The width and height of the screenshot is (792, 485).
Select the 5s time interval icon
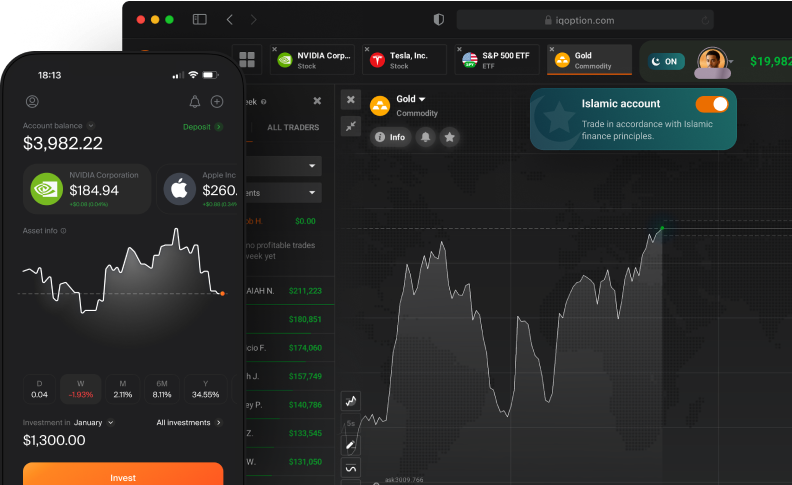pos(351,423)
